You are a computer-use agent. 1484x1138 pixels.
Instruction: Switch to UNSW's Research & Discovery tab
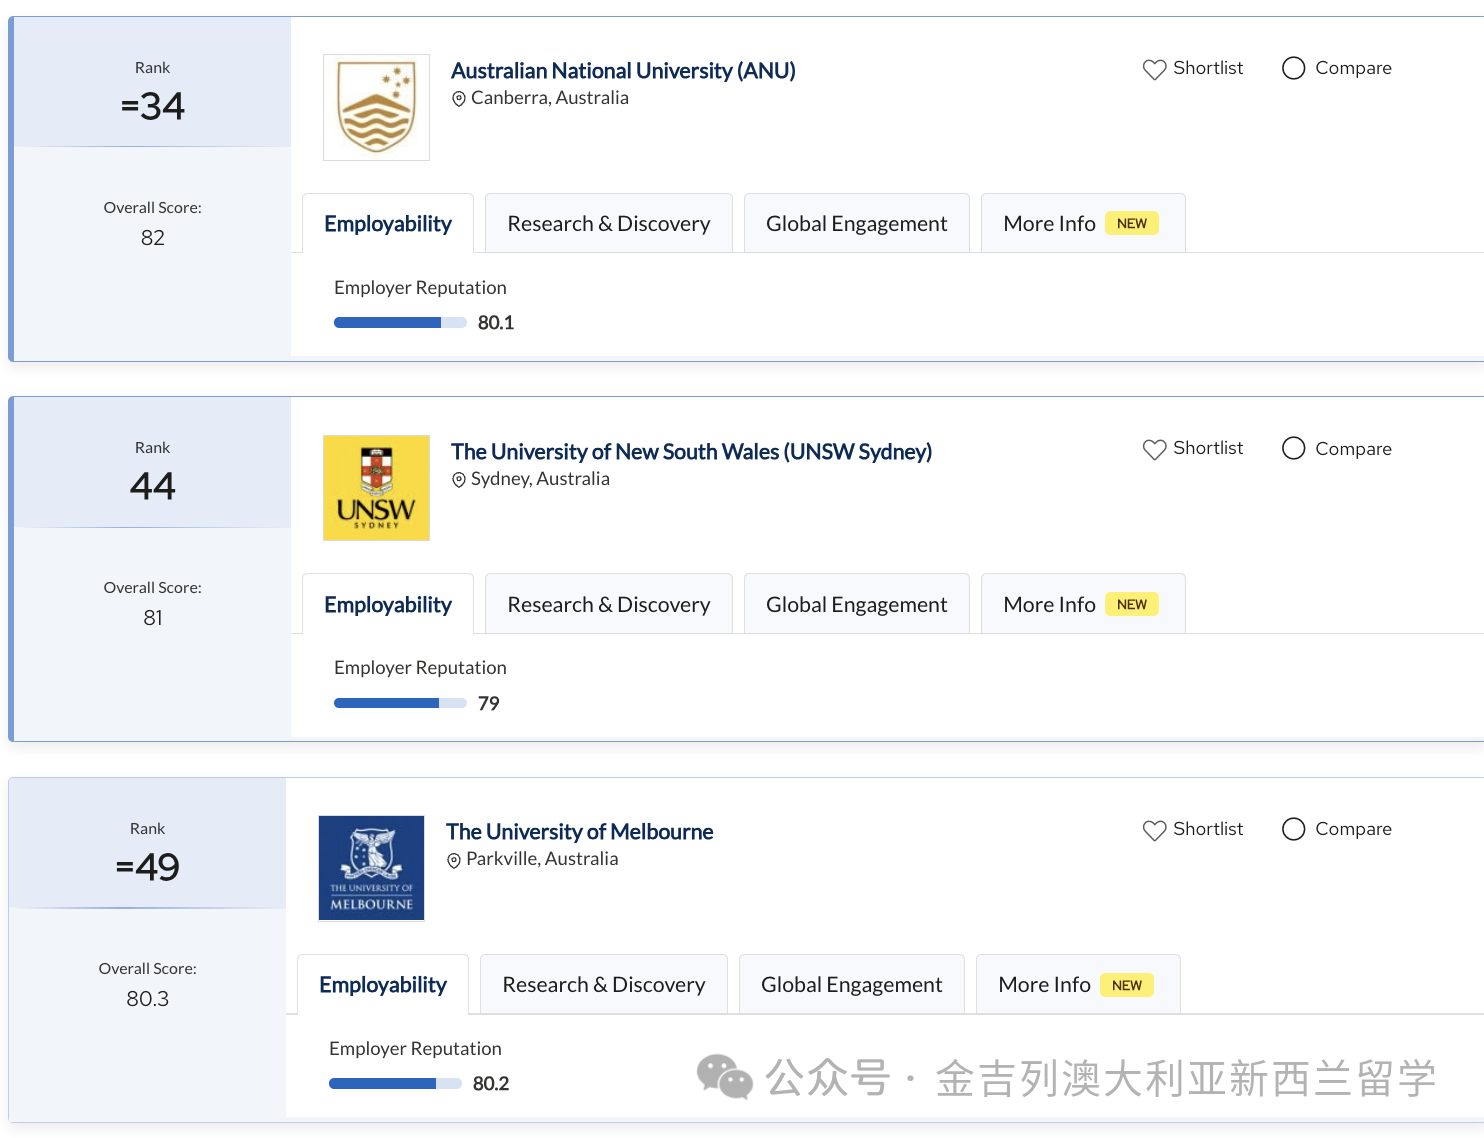coord(609,604)
